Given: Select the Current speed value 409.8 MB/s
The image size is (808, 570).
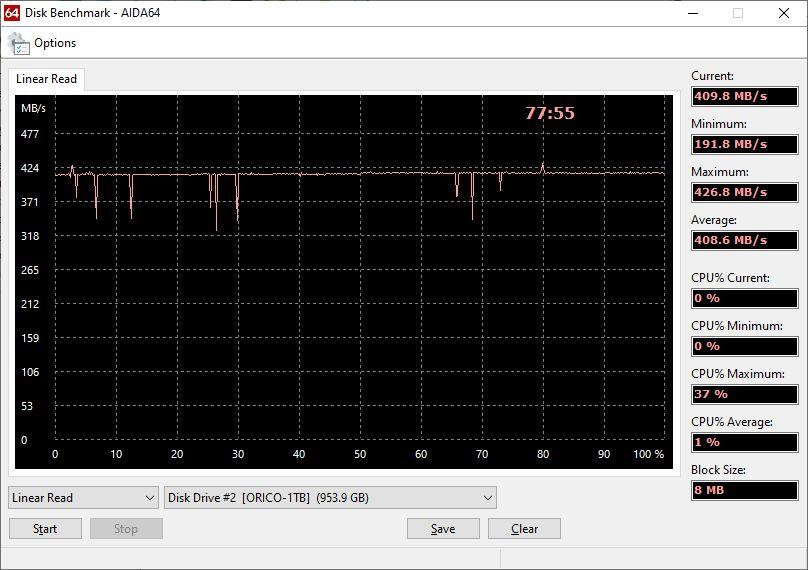Looking at the screenshot, I should (x=745, y=96).
